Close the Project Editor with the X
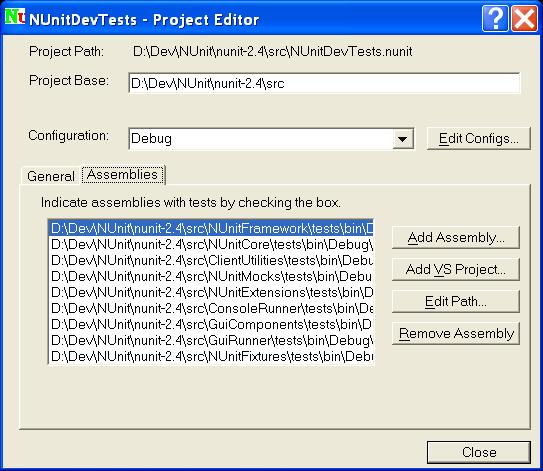This screenshot has height=471, width=543. click(x=525, y=19)
